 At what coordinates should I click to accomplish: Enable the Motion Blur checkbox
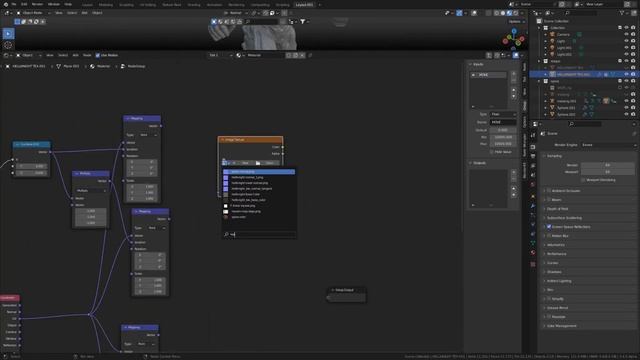point(549,236)
